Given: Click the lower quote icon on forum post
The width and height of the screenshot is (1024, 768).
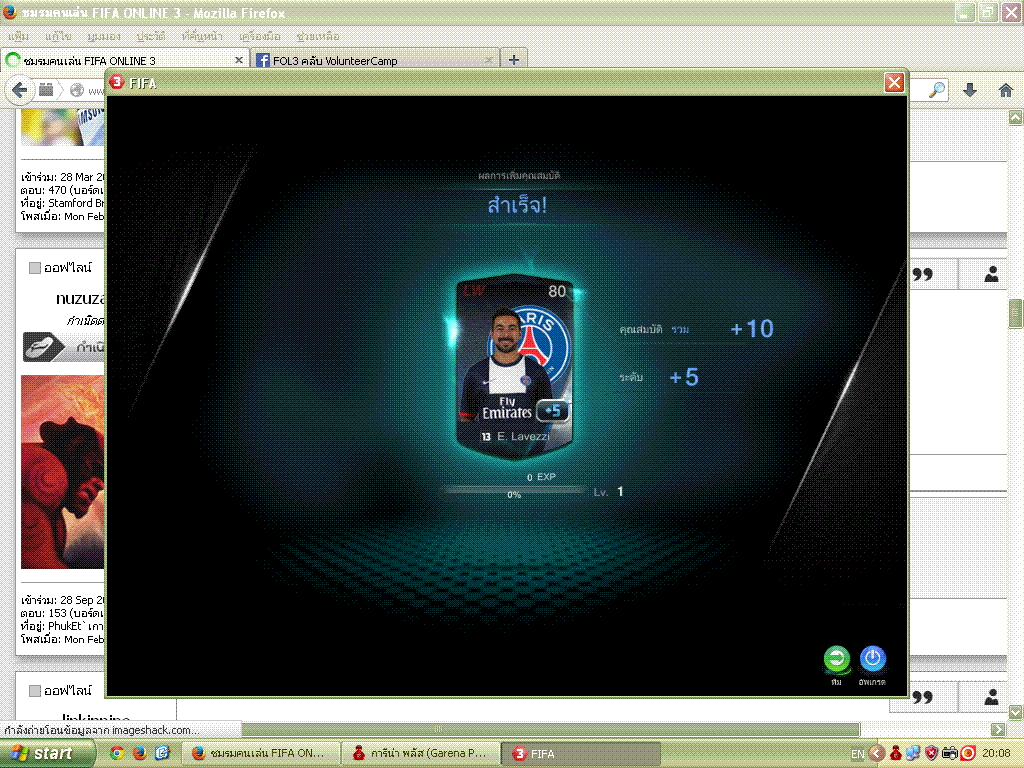Looking at the screenshot, I should (922, 697).
